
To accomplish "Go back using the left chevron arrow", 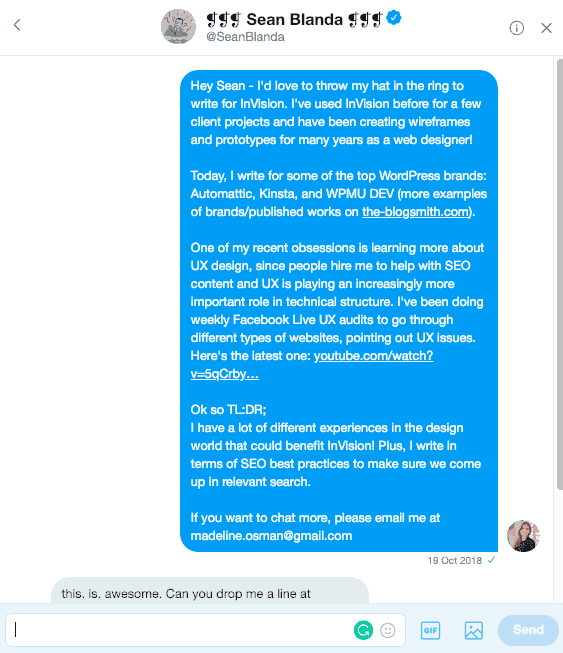I will pyautogui.click(x=17, y=25).
